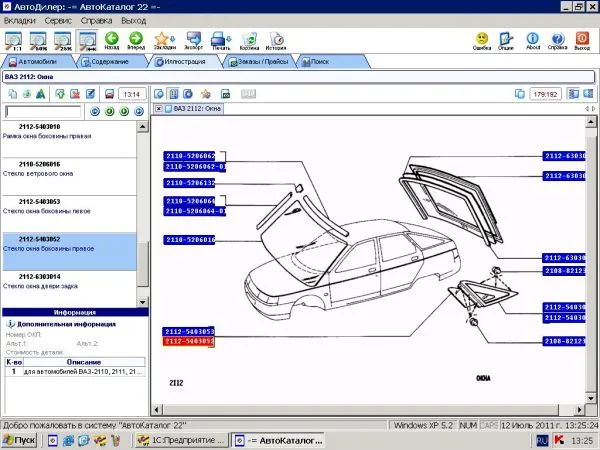
Task: Open the Сервис menu
Action: [x=58, y=20]
